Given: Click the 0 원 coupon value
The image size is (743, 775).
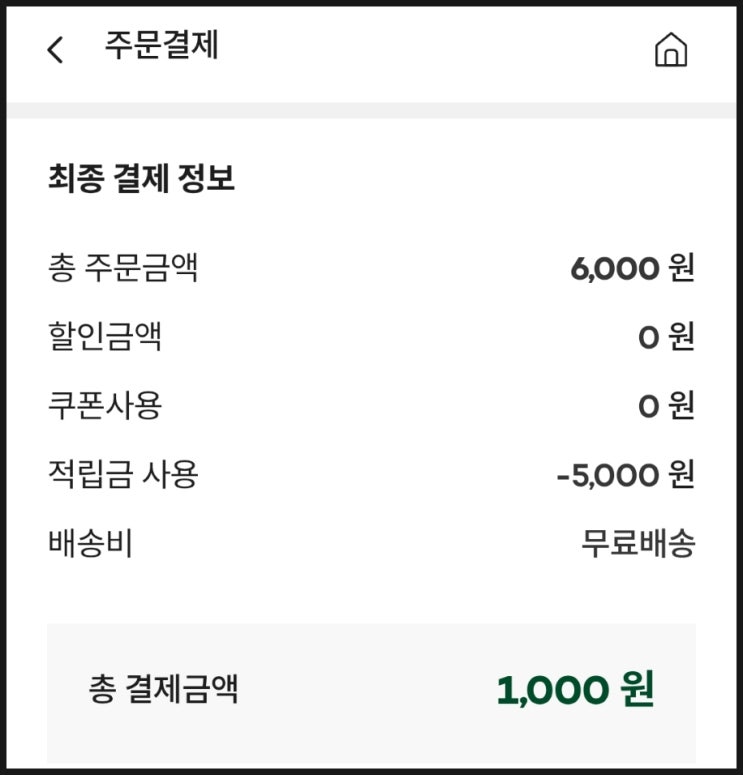Looking at the screenshot, I should tap(666, 407).
